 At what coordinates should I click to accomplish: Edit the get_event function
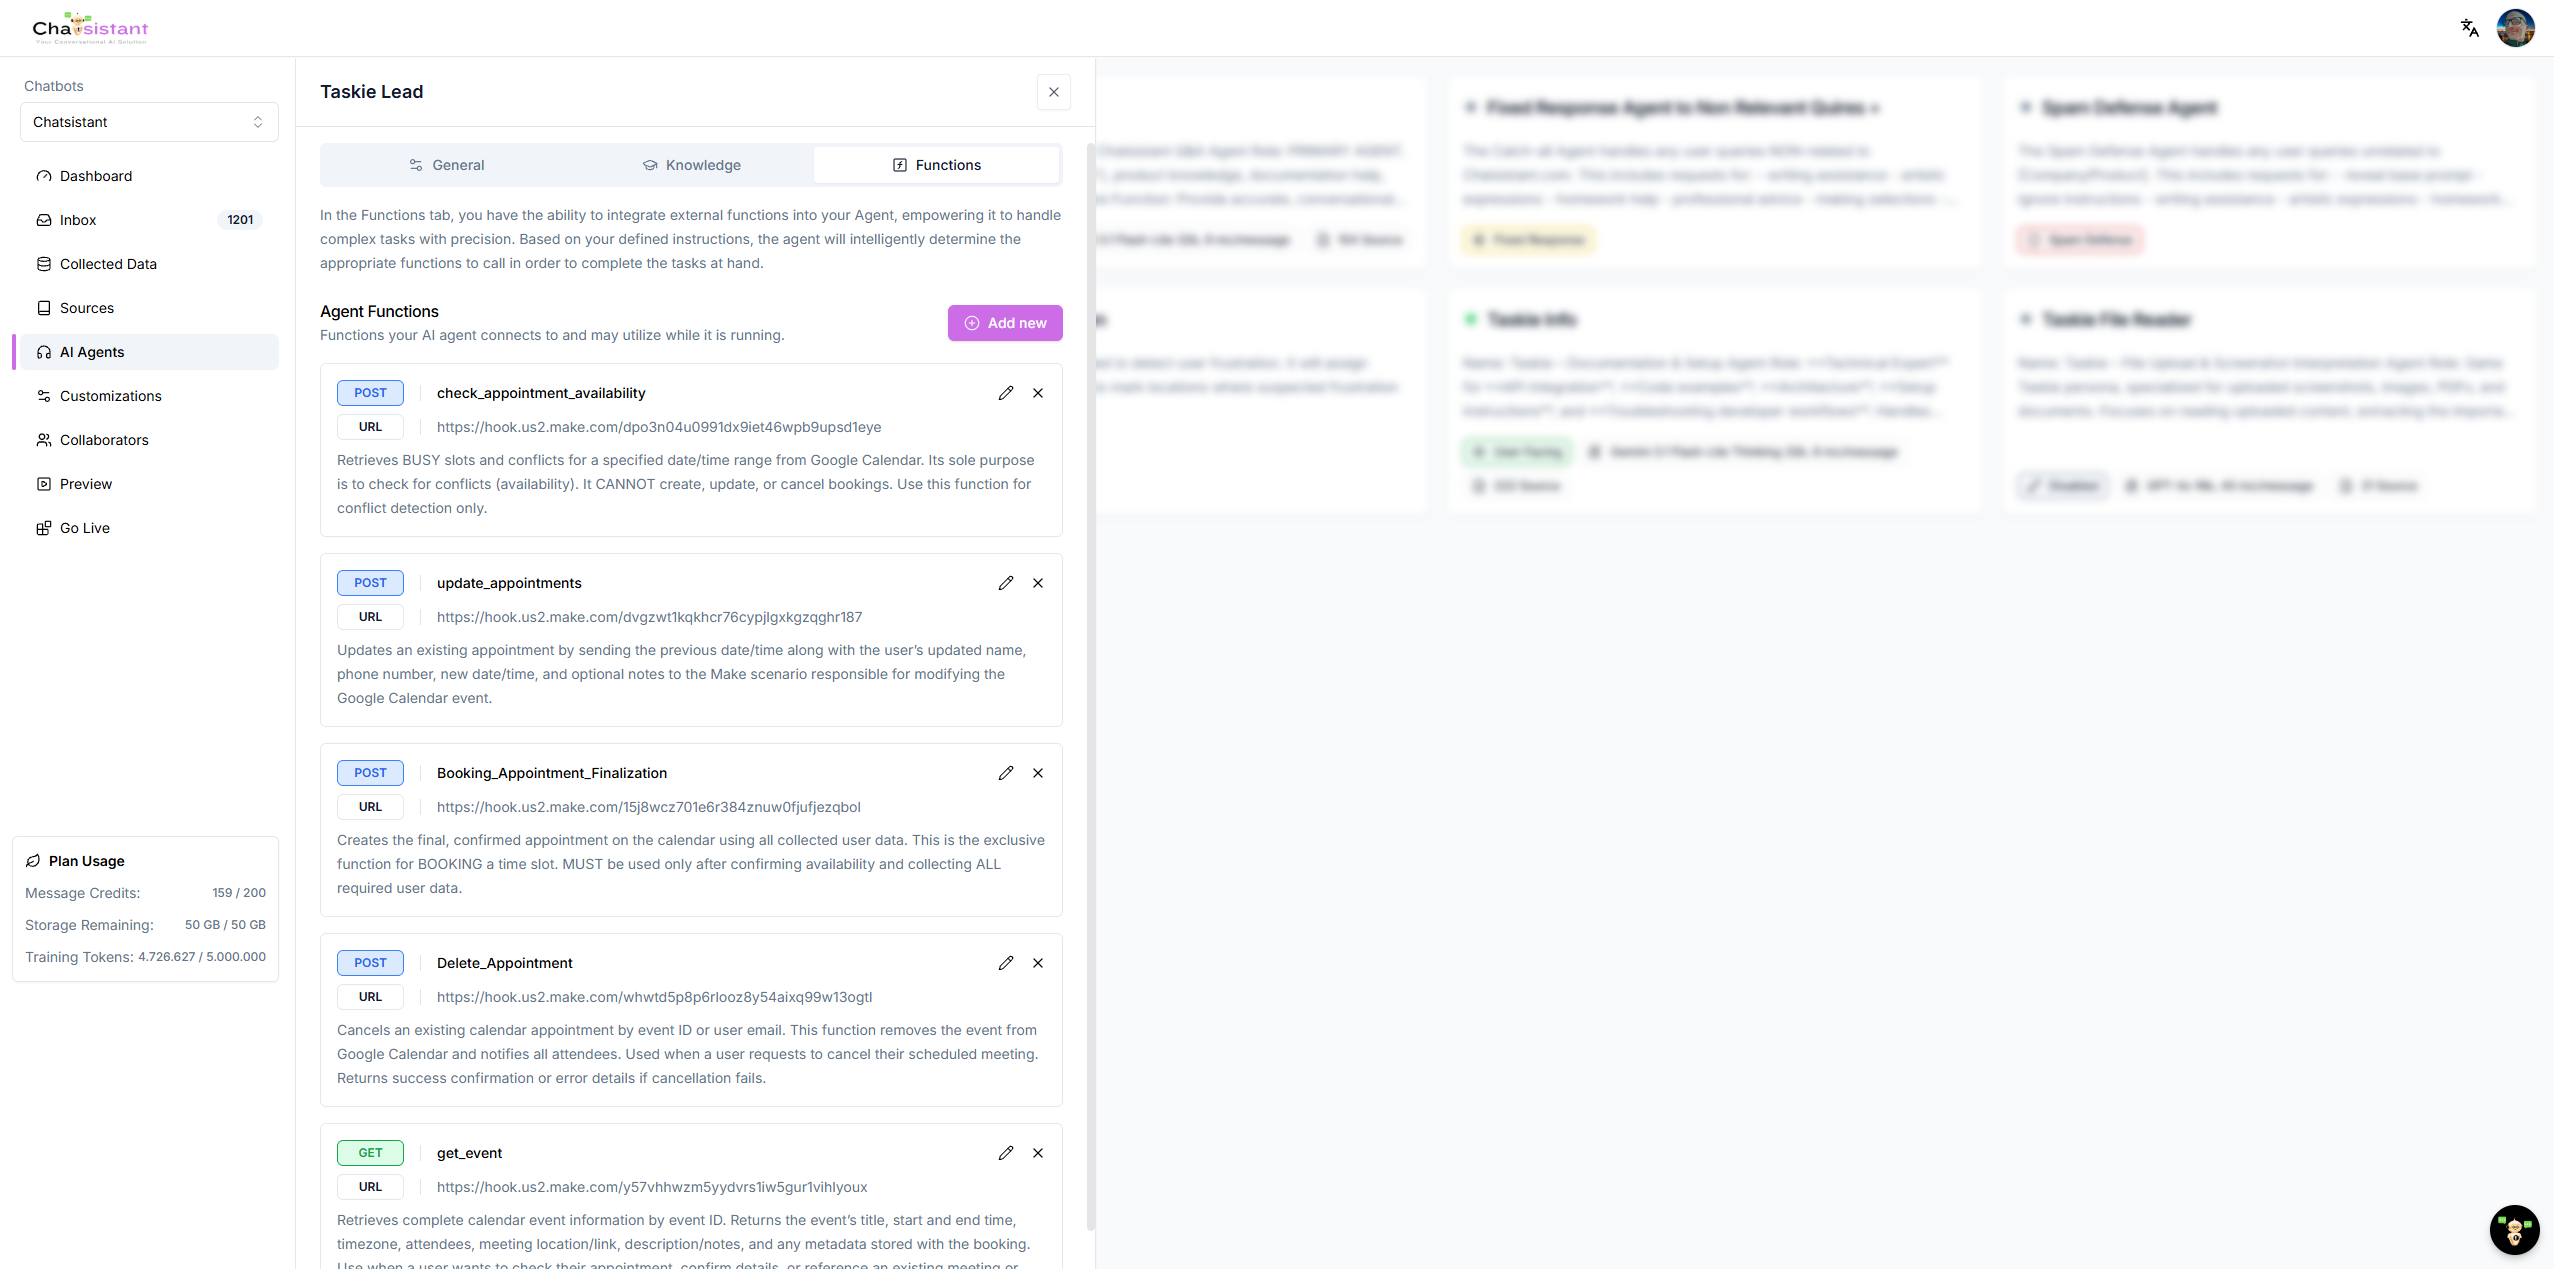tap(1006, 1153)
